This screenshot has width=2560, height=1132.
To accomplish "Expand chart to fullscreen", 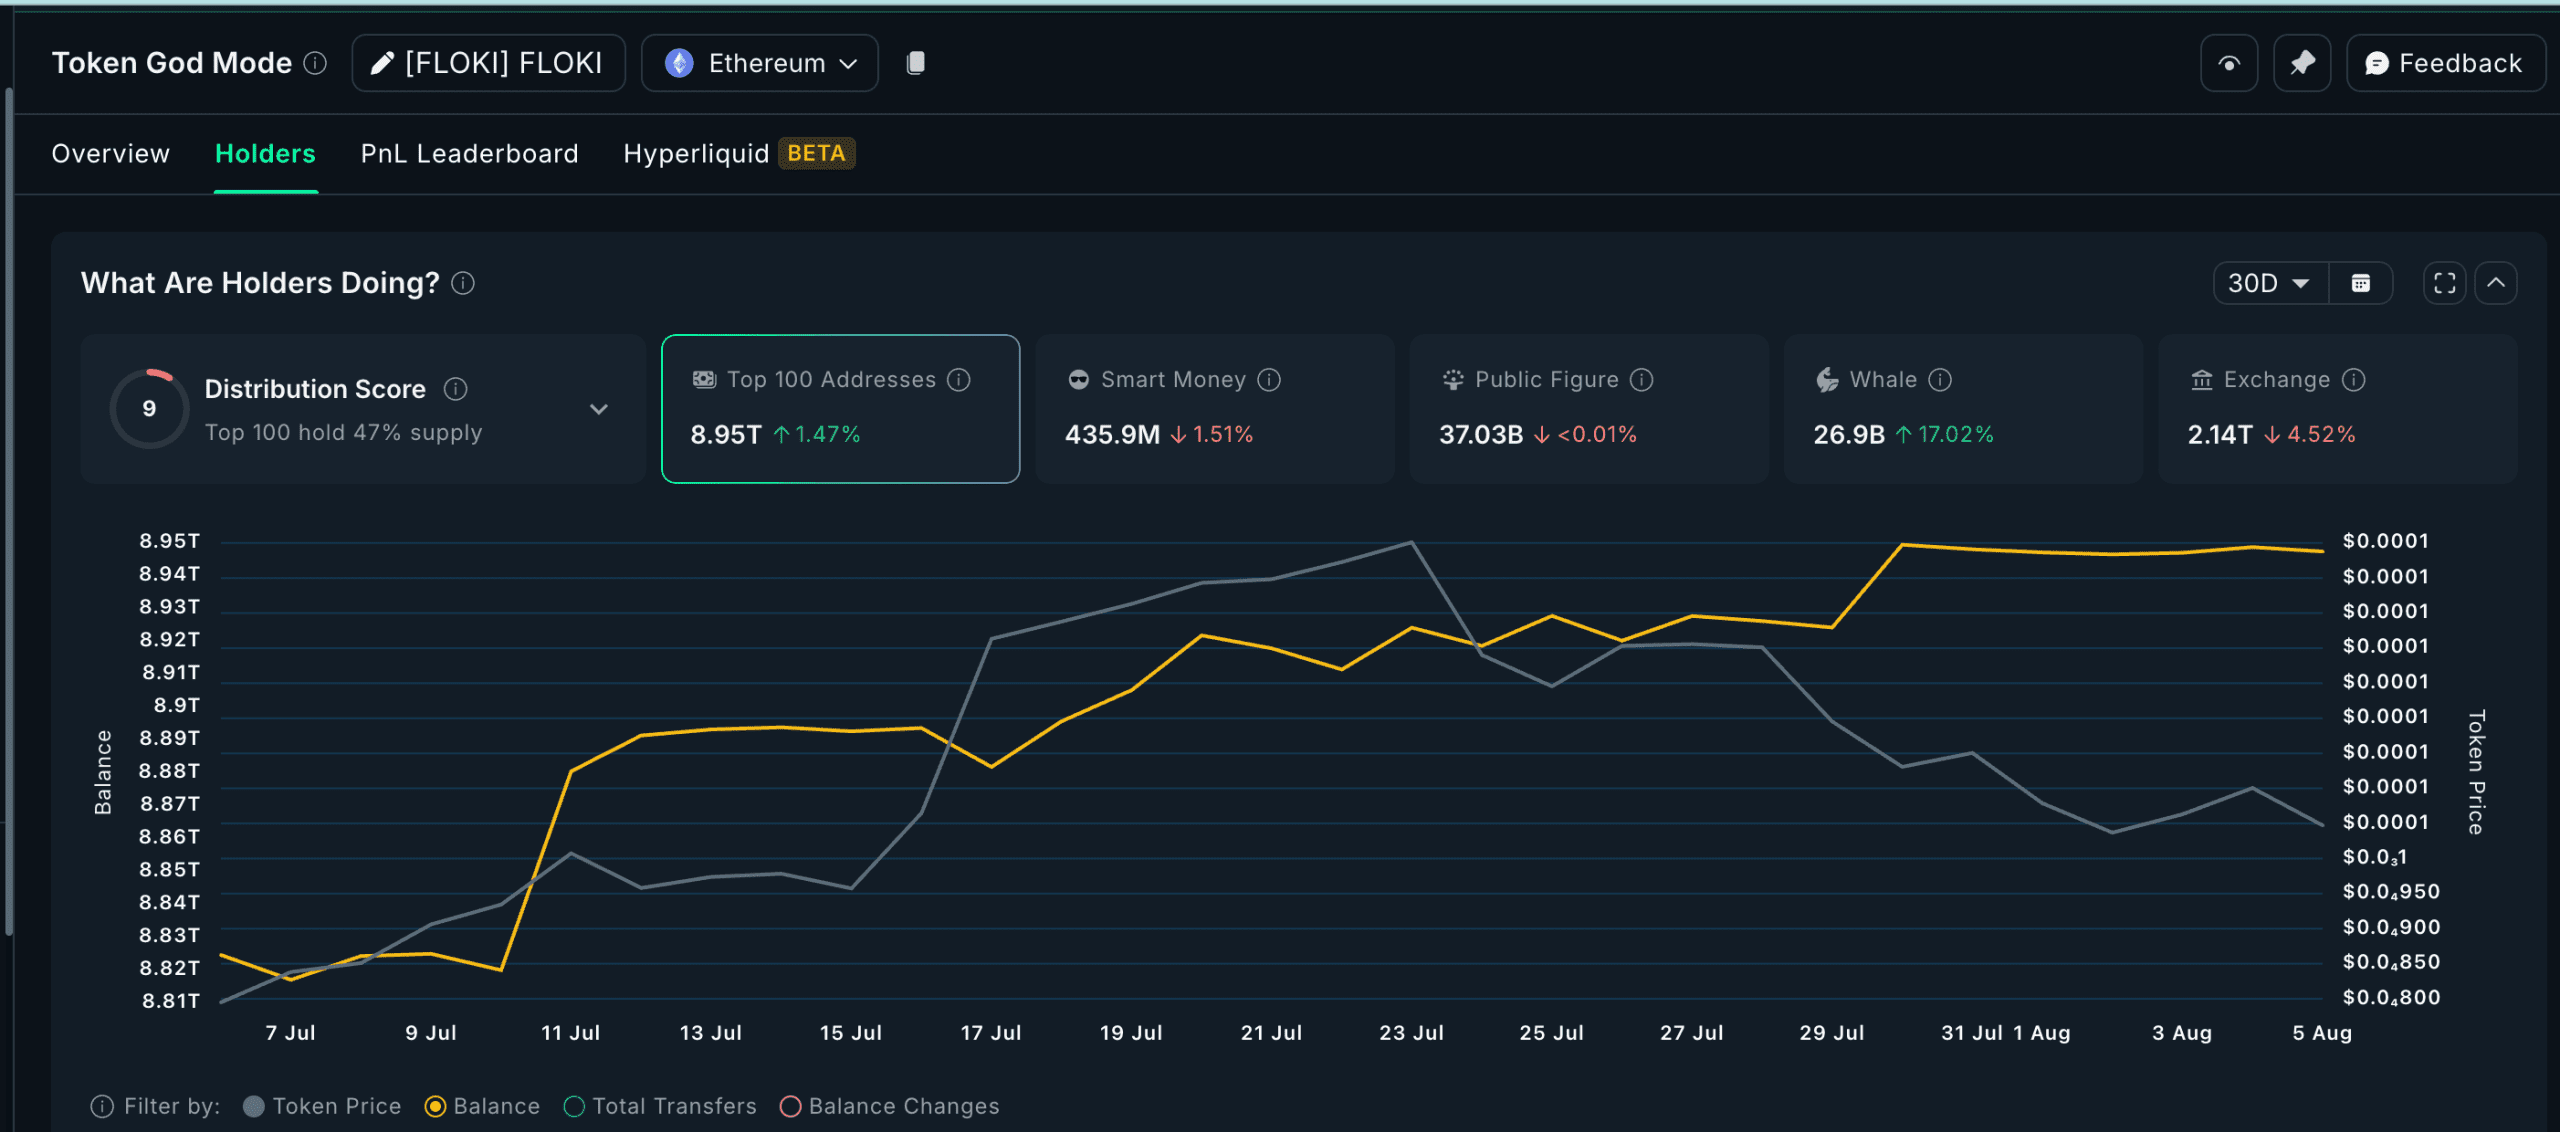I will 2444,283.
